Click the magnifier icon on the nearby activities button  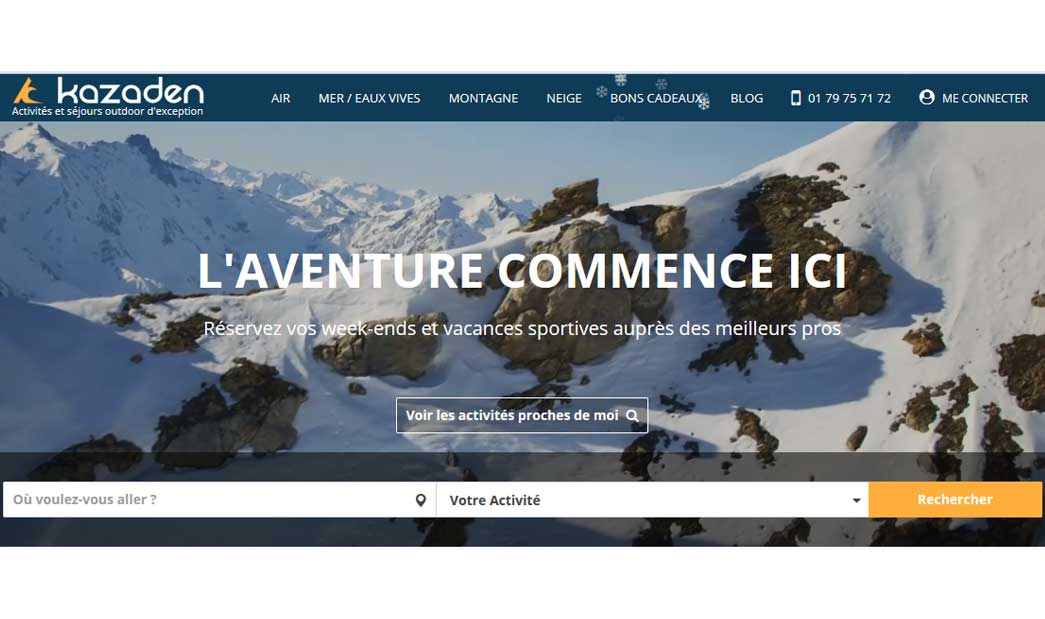[x=632, y=416]
